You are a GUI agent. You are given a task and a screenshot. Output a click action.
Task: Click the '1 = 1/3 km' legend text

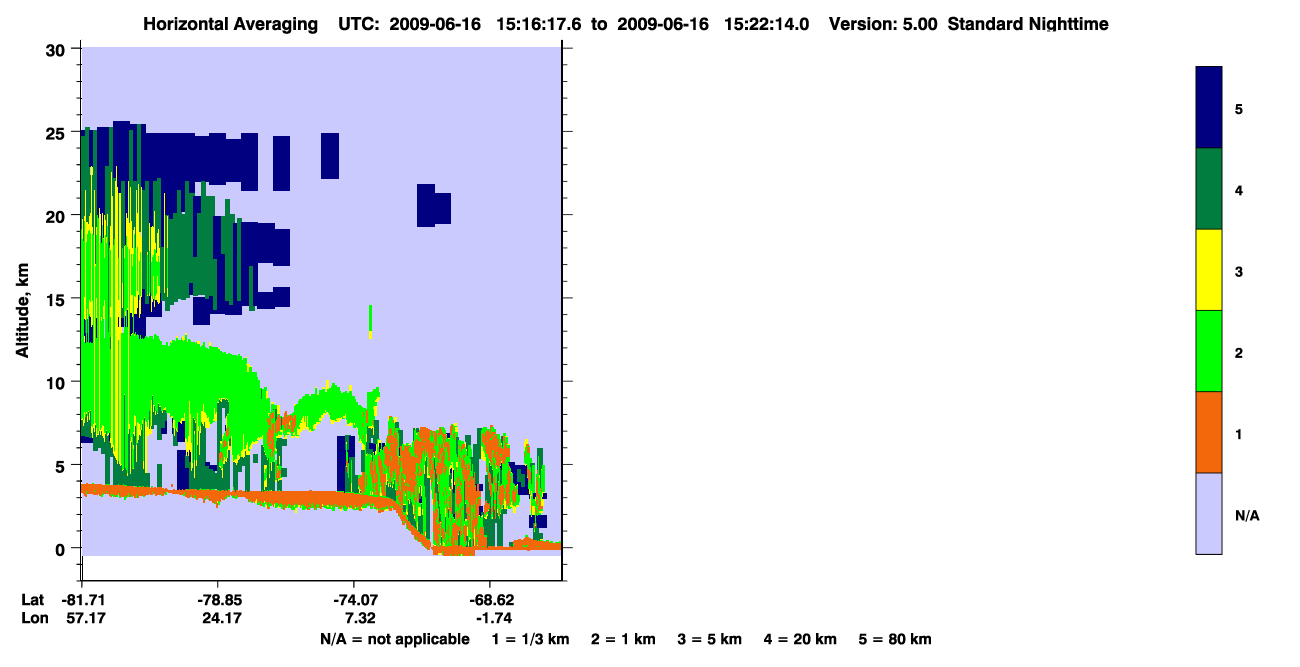pyautogui.click(x=530, y=639)
